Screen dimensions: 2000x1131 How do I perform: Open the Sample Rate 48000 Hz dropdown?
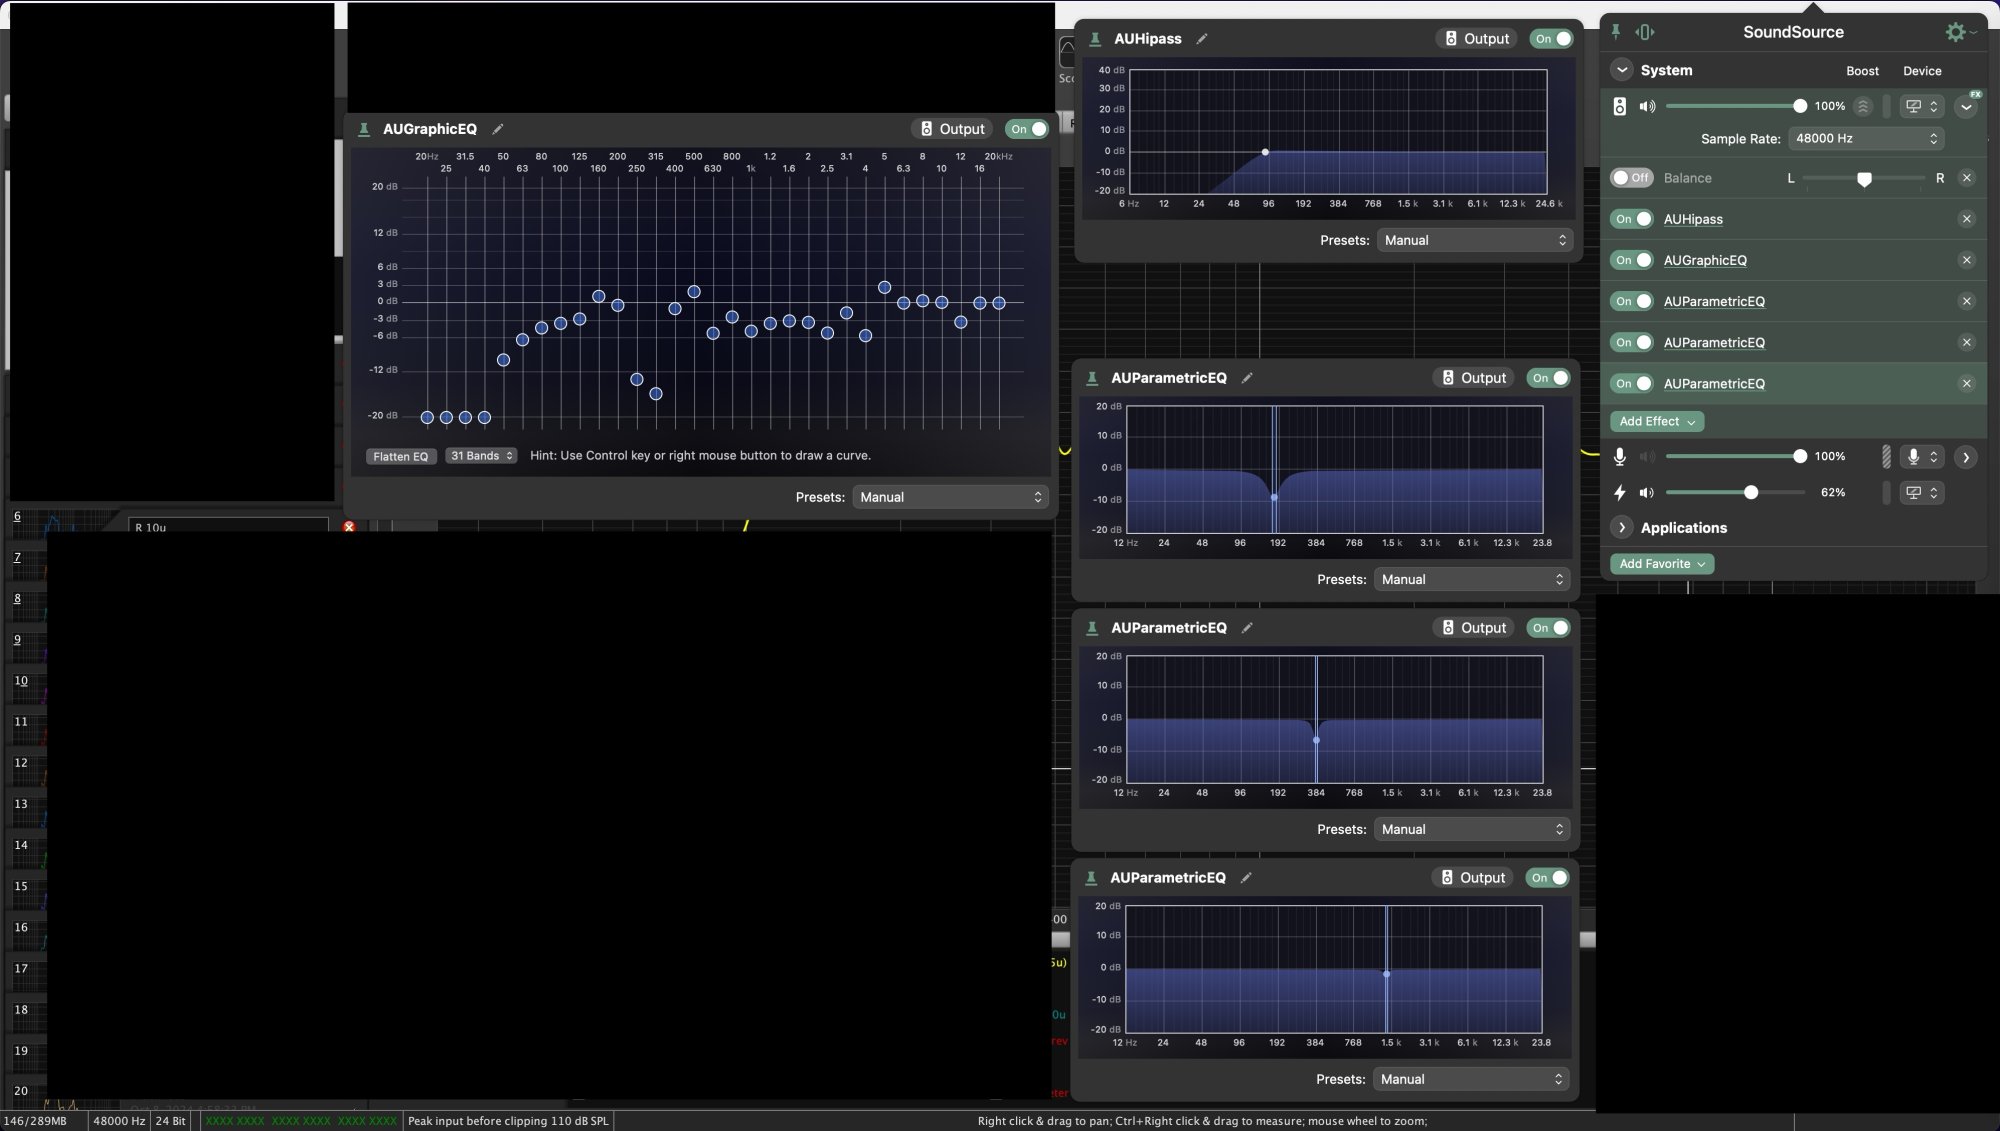click(x=1866, y=139)
